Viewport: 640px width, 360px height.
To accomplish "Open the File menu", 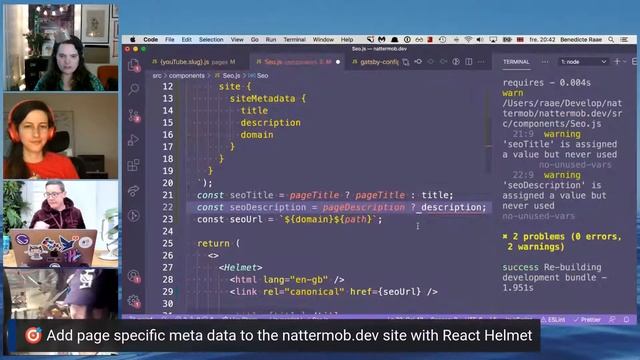I will 170,40.
